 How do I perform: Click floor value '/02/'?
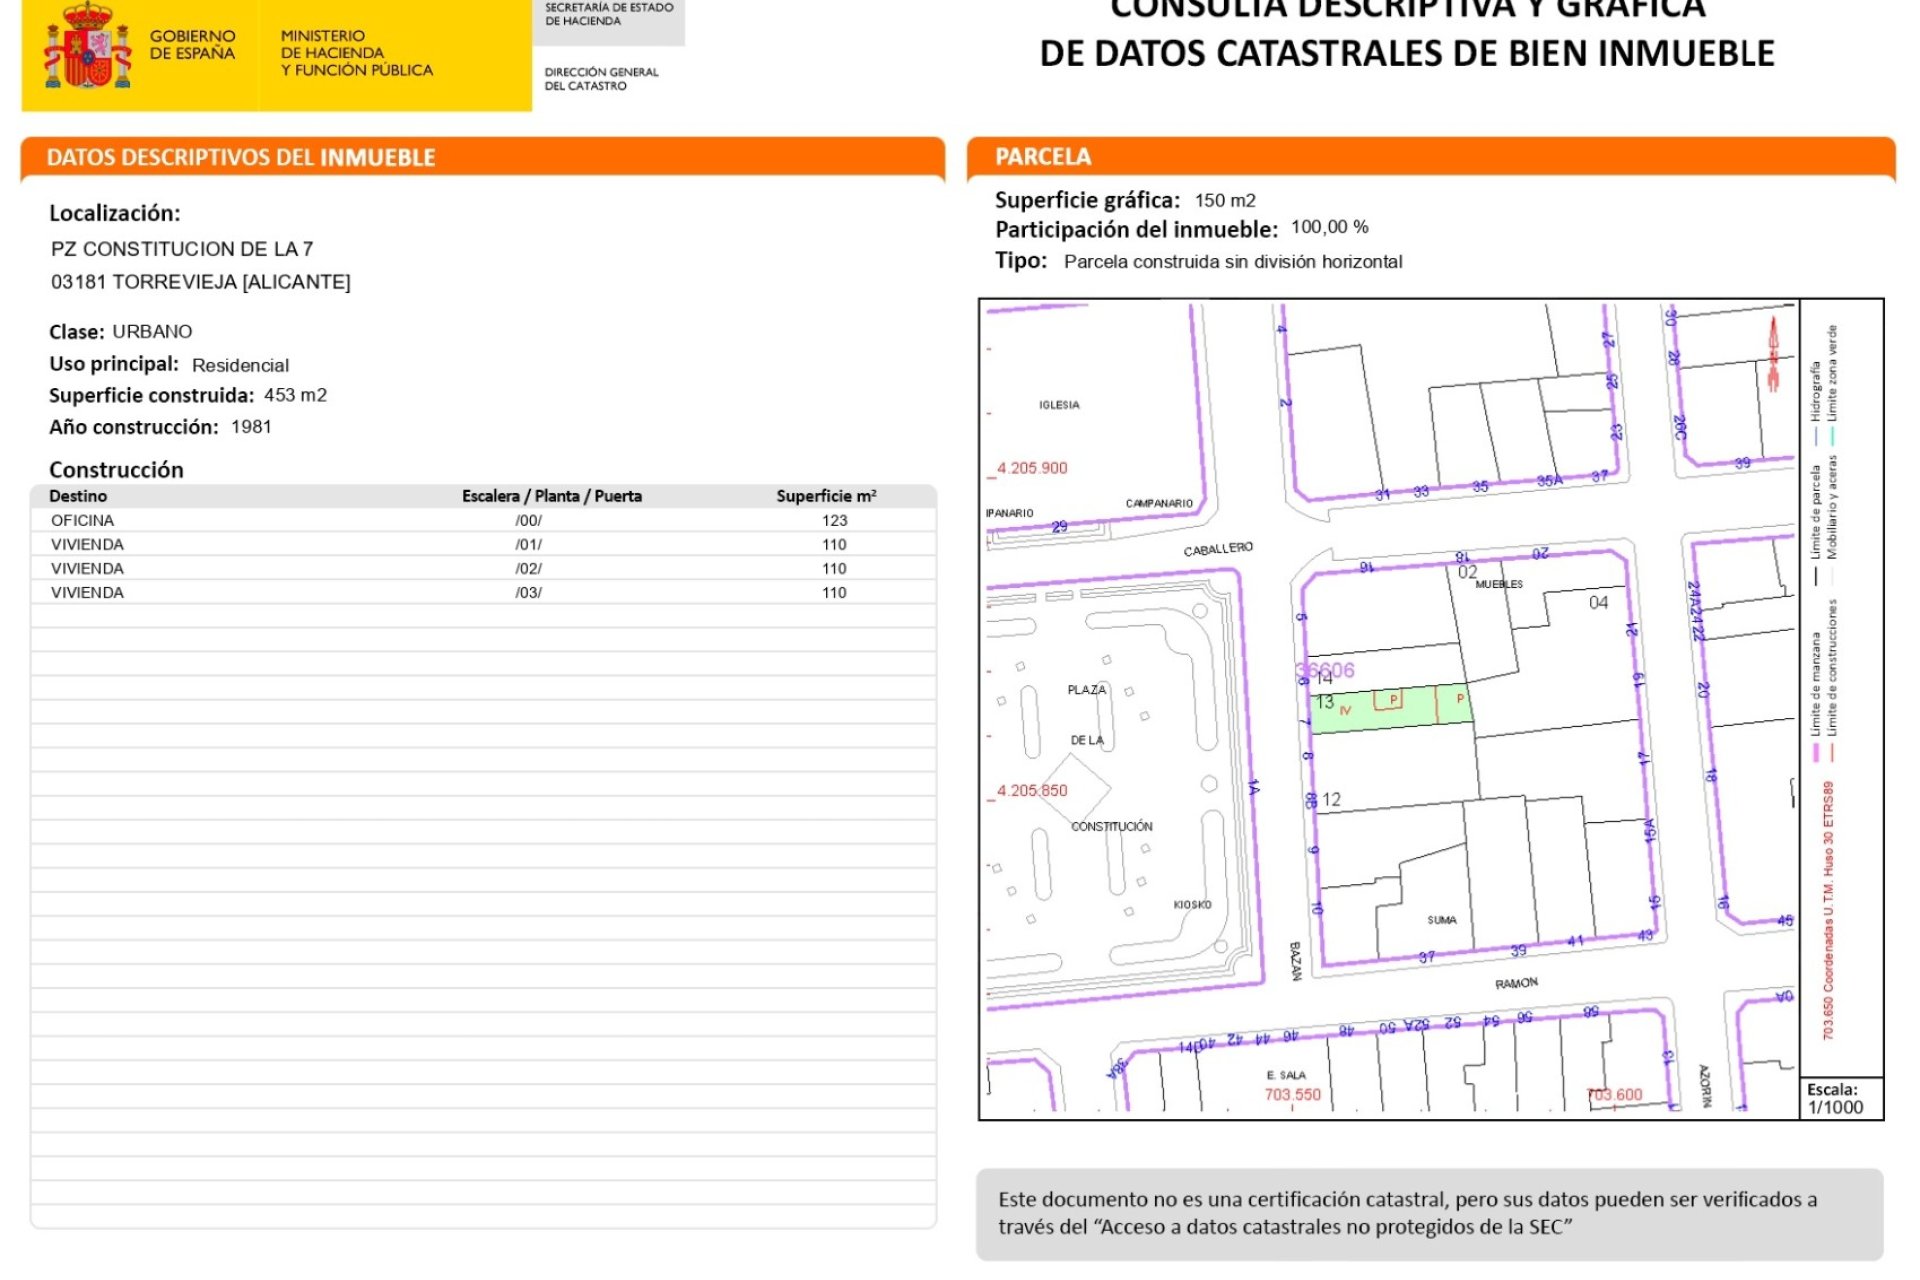(529, 568)
